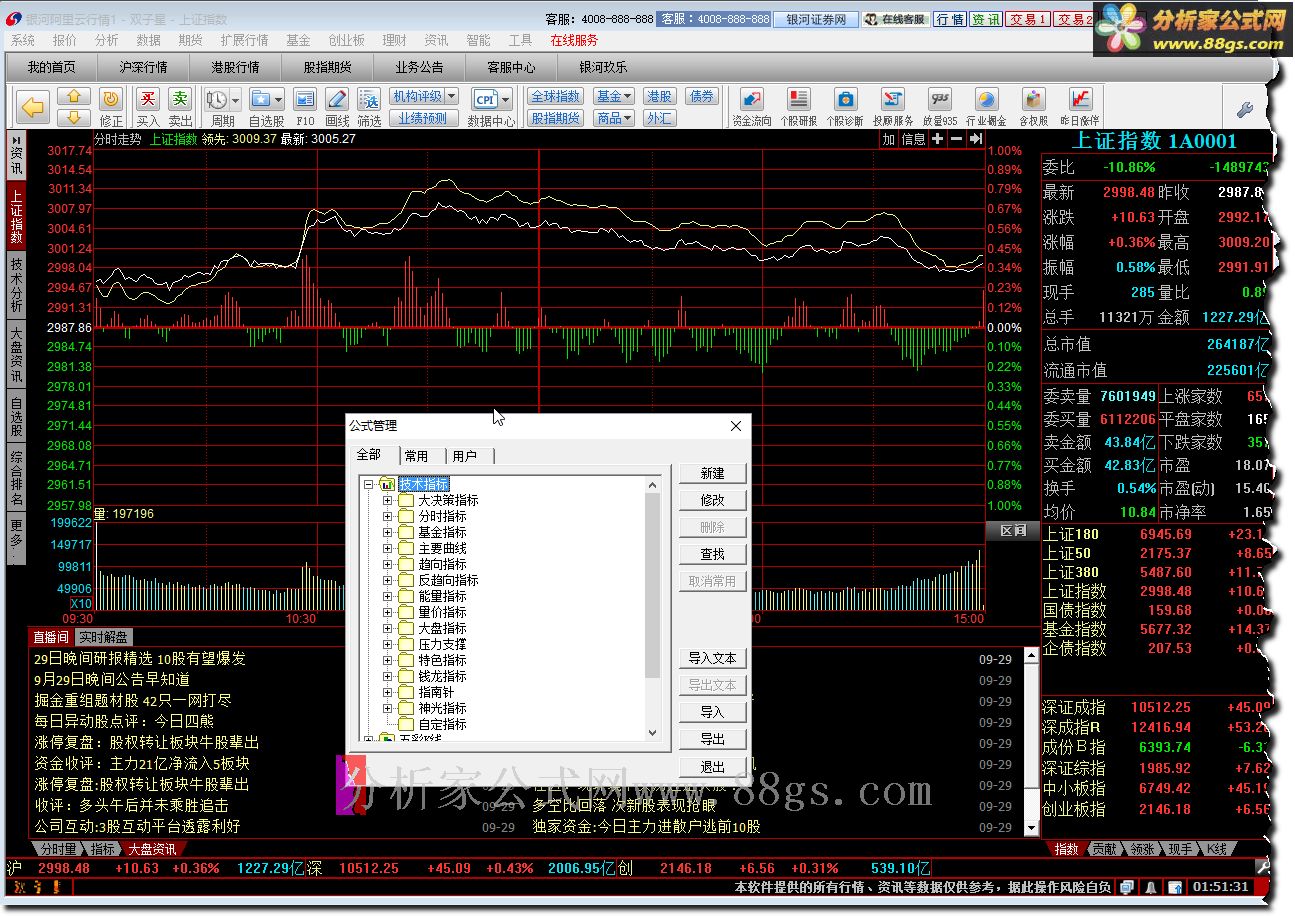Click the 创业板指 index row
The width and height of the screenshot is (1295, 916).
1158,809
